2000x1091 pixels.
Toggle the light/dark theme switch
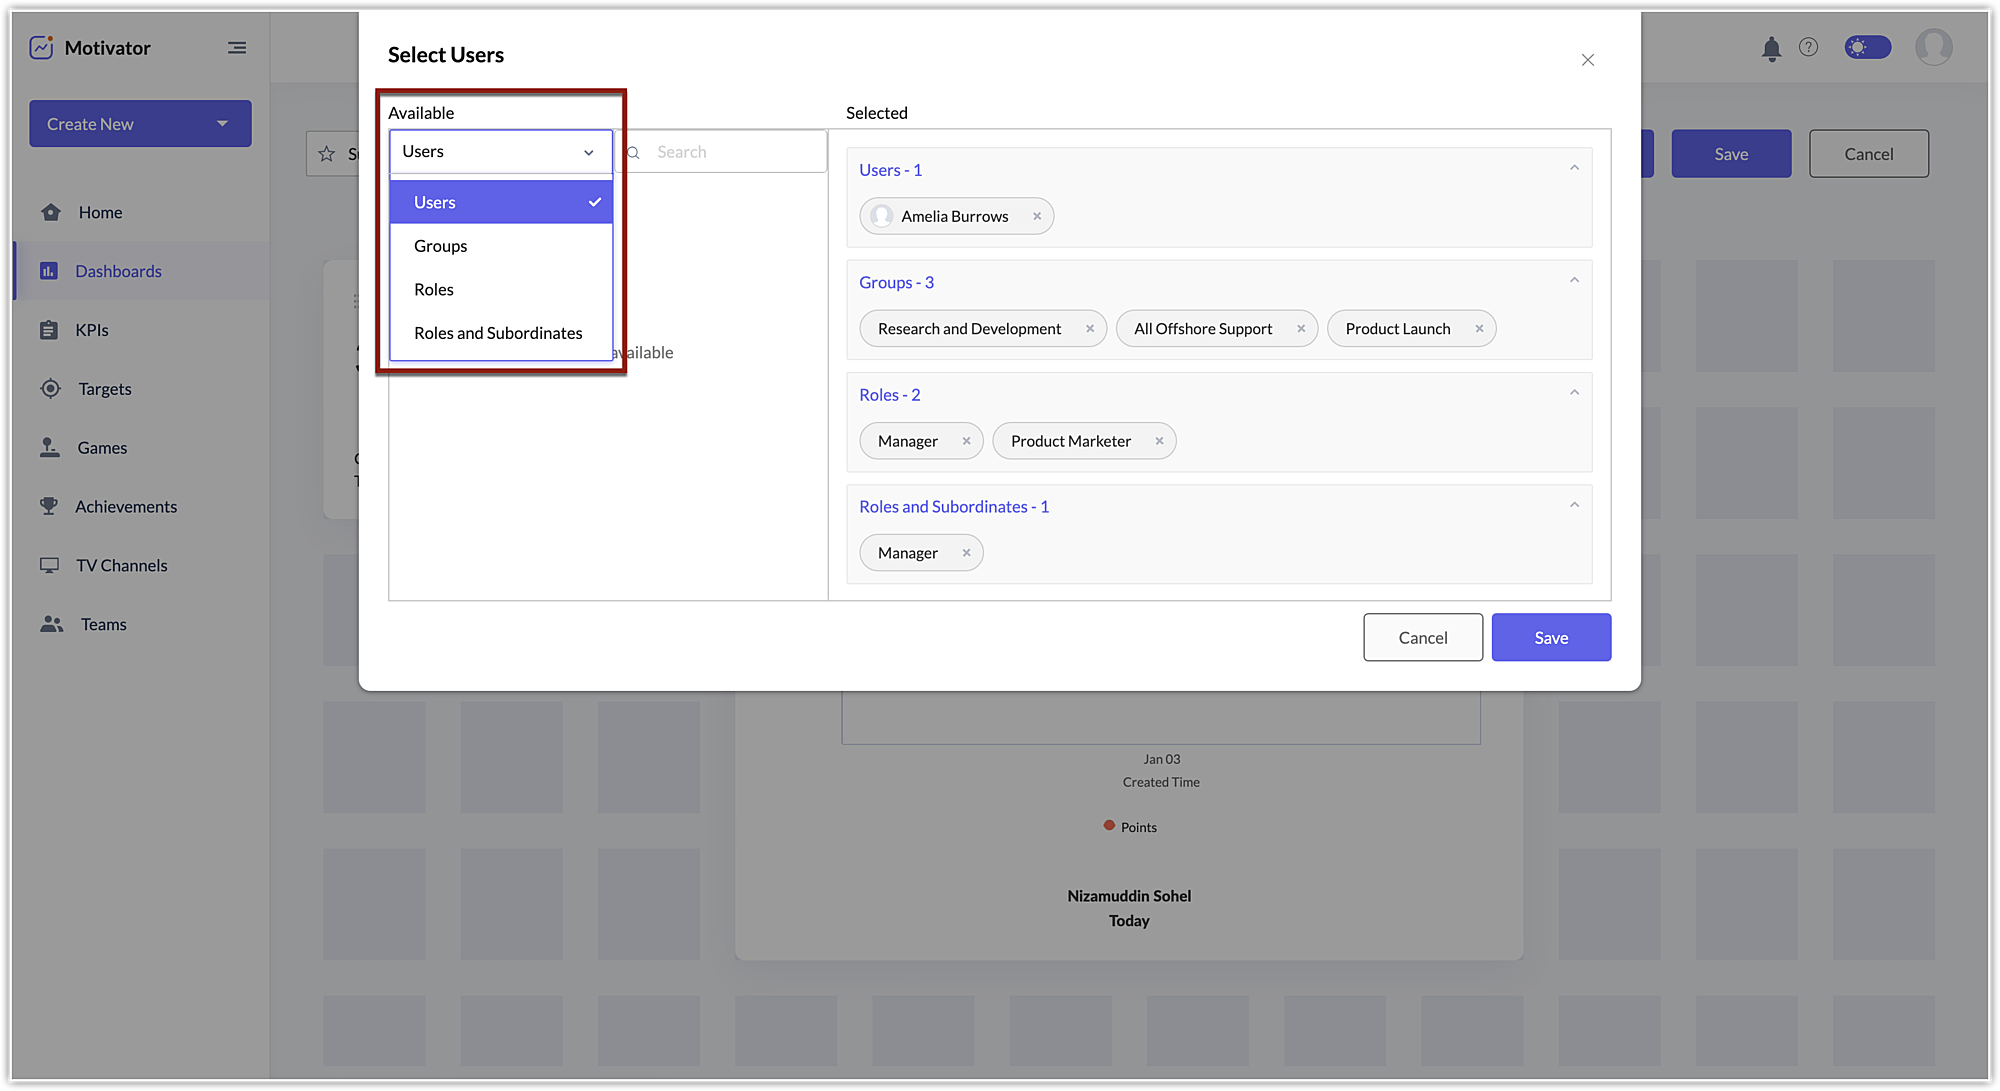(x=1867, y=47)
